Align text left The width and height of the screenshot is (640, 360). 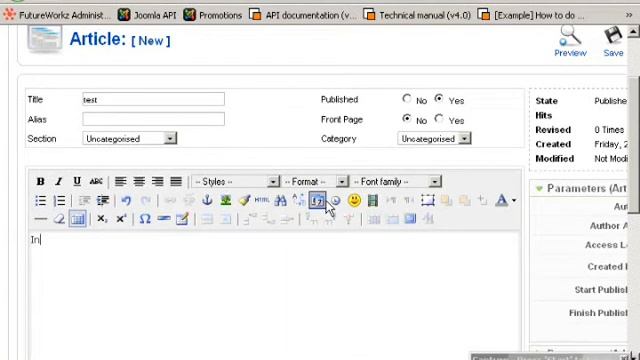[x=120, y=181]
